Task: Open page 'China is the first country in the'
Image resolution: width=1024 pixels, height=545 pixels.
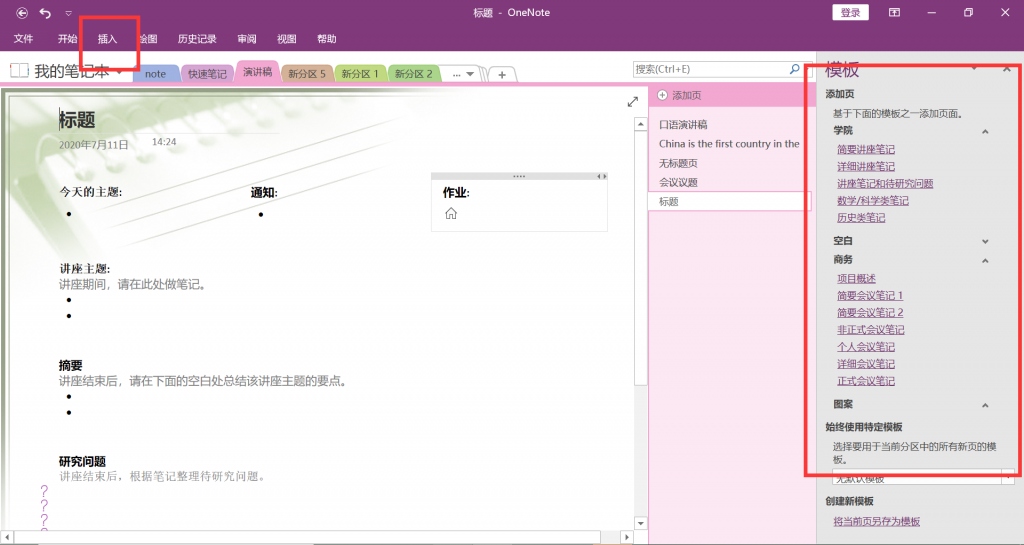Action: tap(728, 144)
